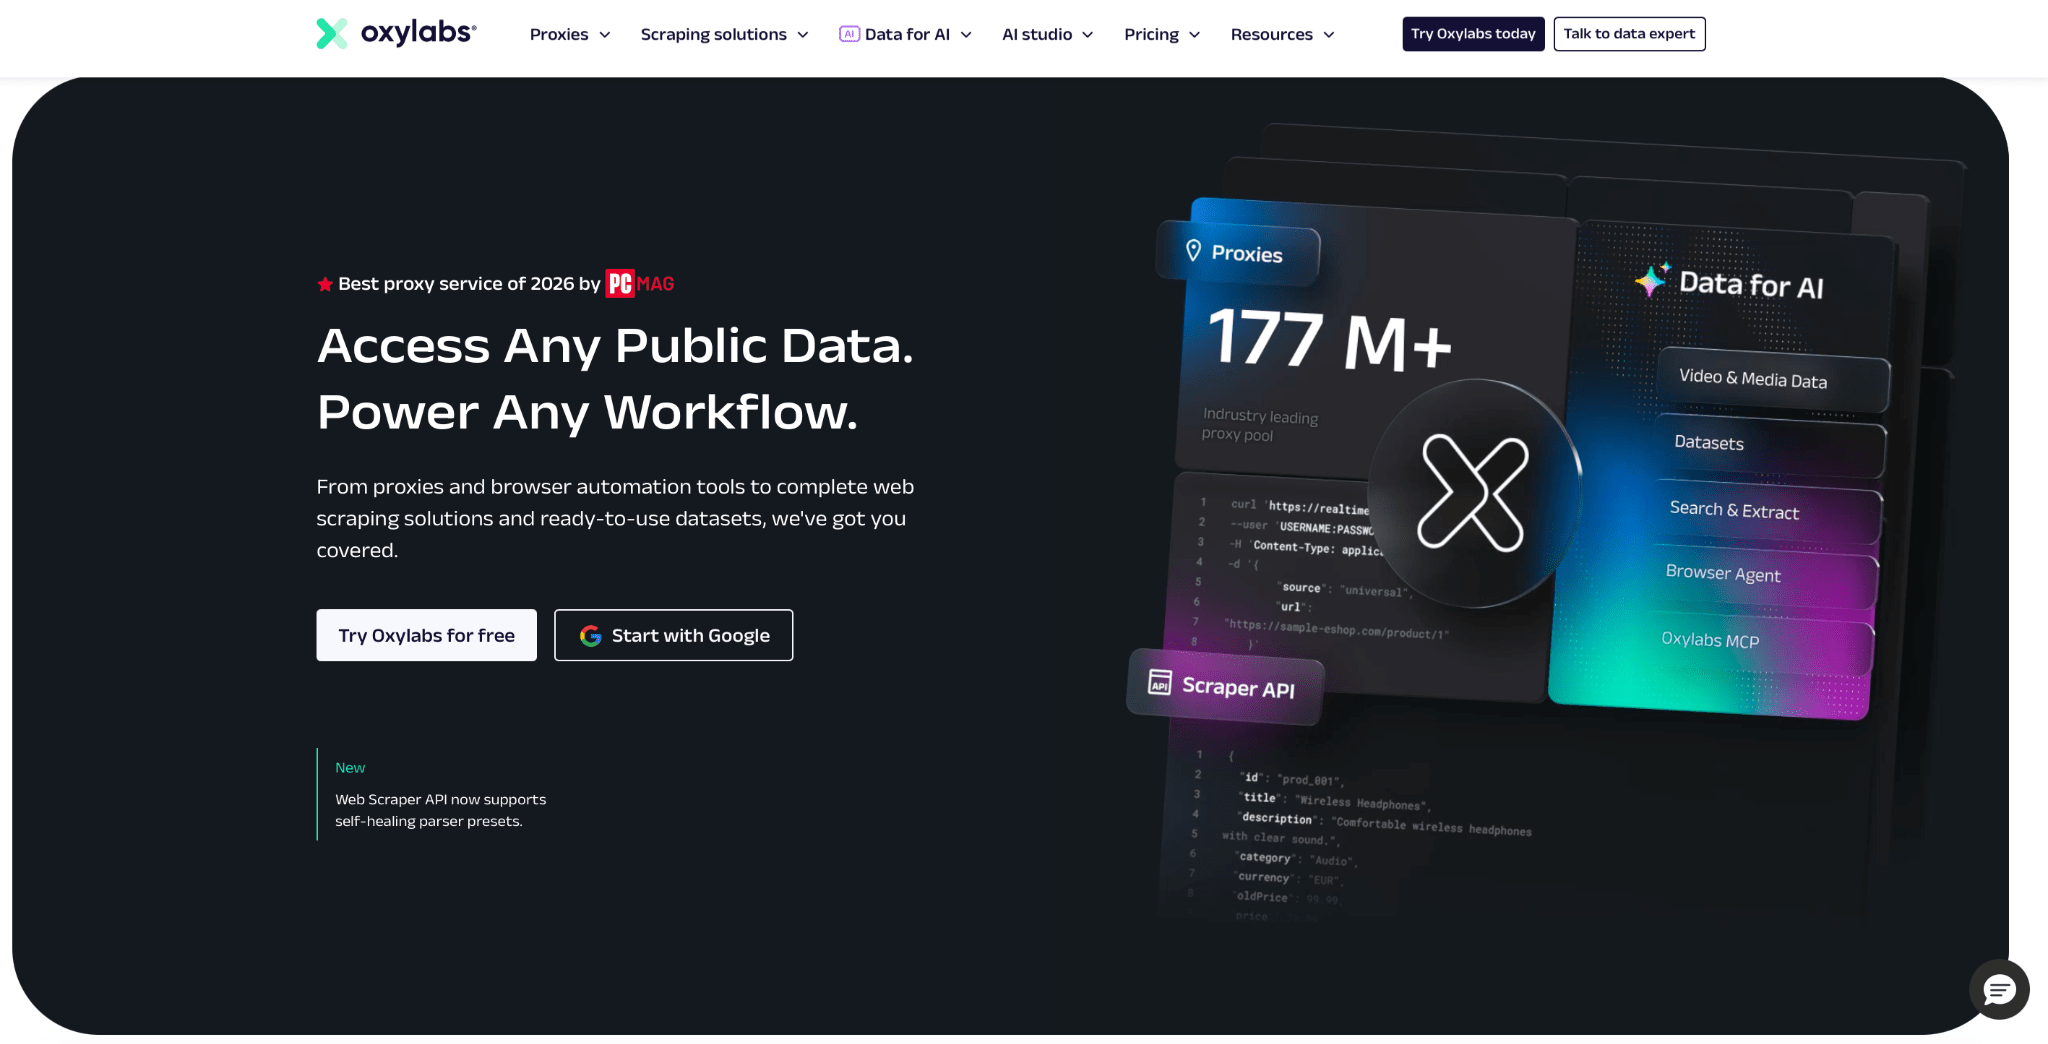Click the Oxylabs logo

click(395, 33)
